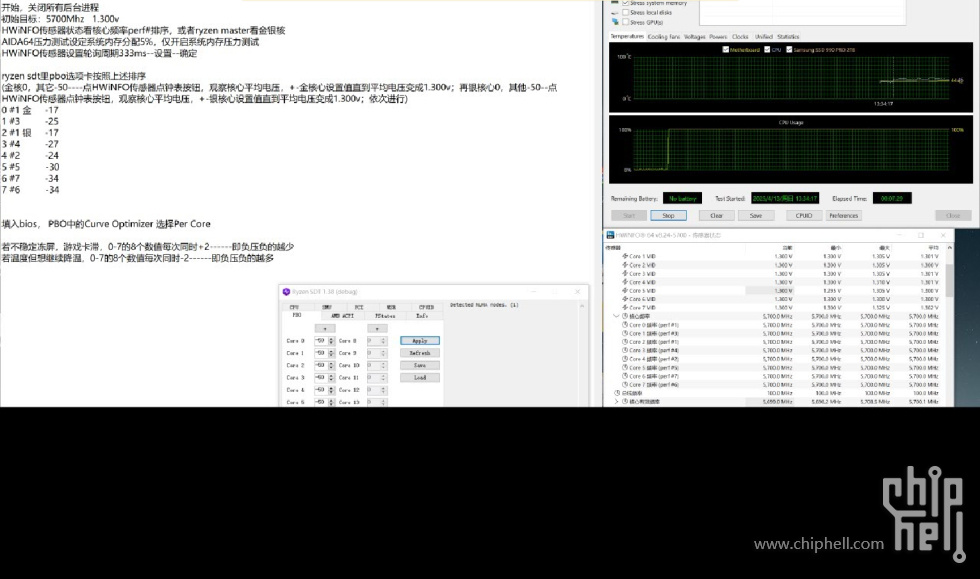Click the bolt icon beside Core 1 VID
The height and width of the screenshot is (579, 980).
click(x=624, y=256)
